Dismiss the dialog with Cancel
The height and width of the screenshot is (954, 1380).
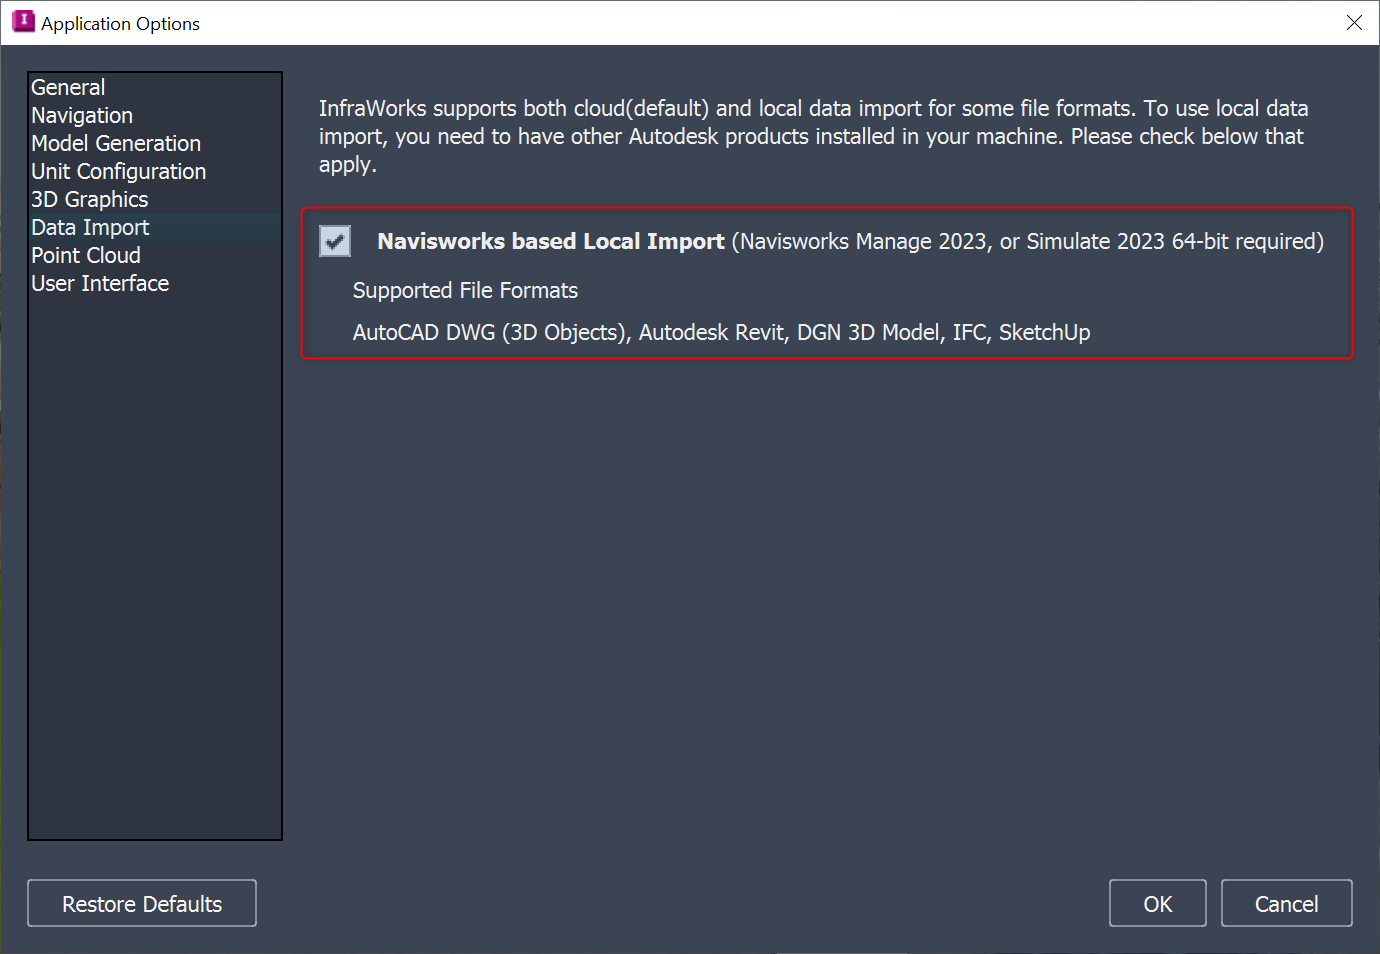[1286, 903]
